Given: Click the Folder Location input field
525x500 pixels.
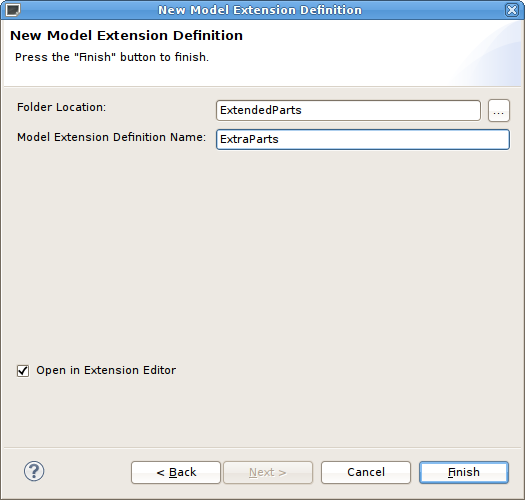Looking at the screenshot, I should click(348, 111).
